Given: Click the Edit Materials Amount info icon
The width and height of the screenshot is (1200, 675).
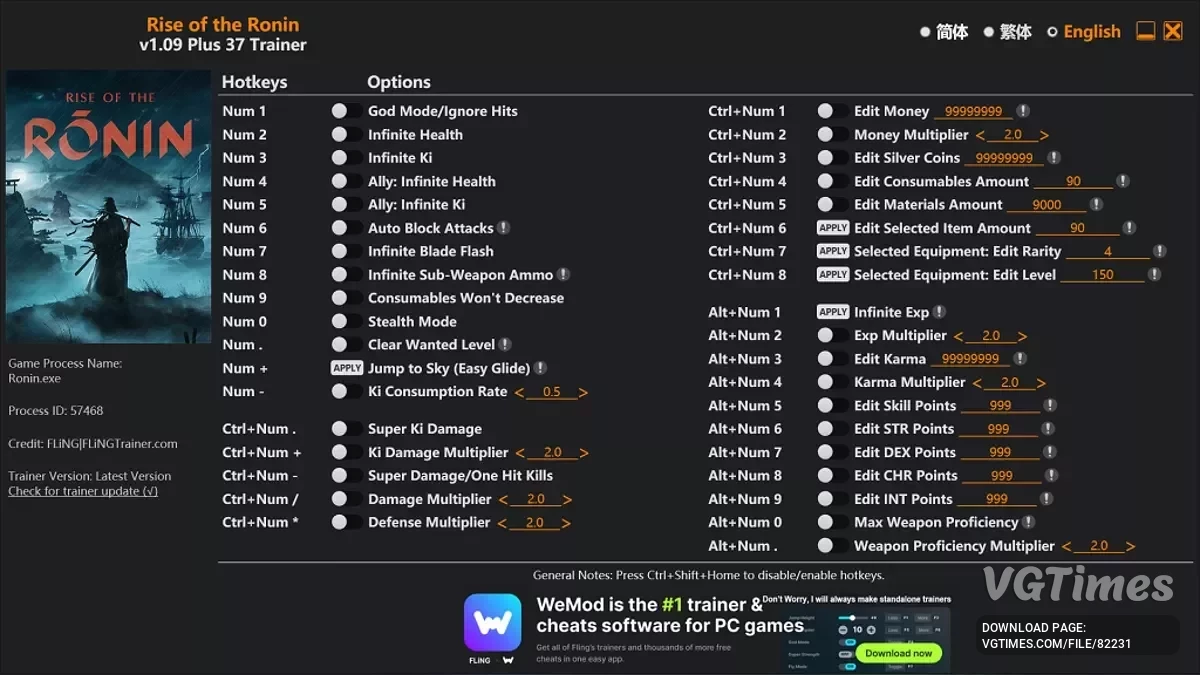Looking at the screenshot, I should tap(1096, 204).
